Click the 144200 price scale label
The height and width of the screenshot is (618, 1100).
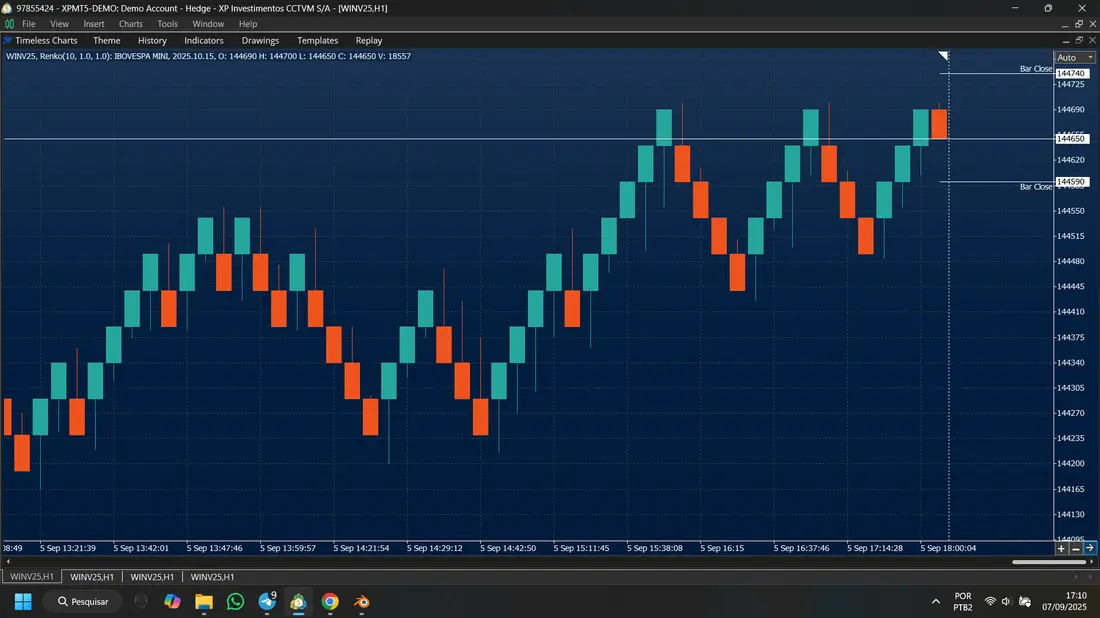click(x=1071, y=464)
